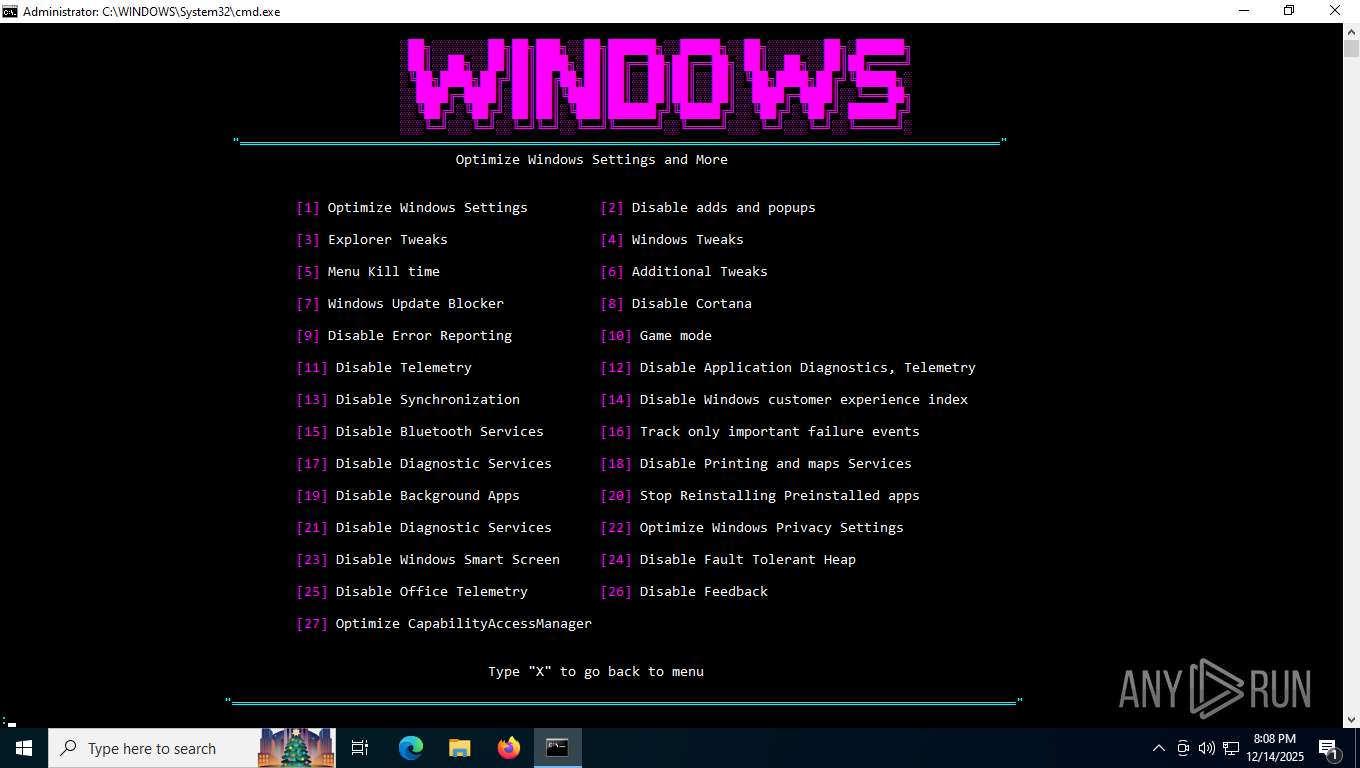Click option [23] Disable Windows Smart Screen
The height and width of the screenshot is (768, 1360).
click(428, 560)
